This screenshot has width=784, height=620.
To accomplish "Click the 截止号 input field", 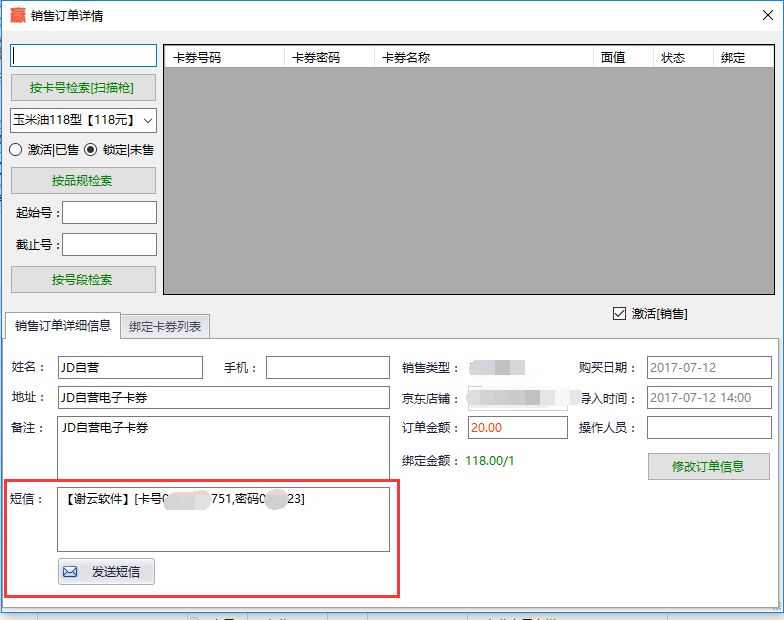I will tap(110, 244).
